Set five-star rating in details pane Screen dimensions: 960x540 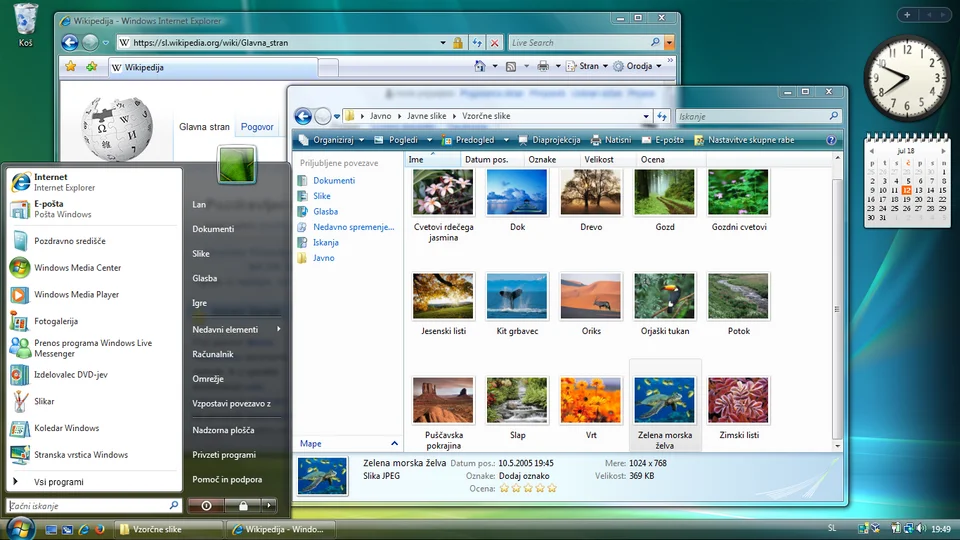tap(552, 488)
